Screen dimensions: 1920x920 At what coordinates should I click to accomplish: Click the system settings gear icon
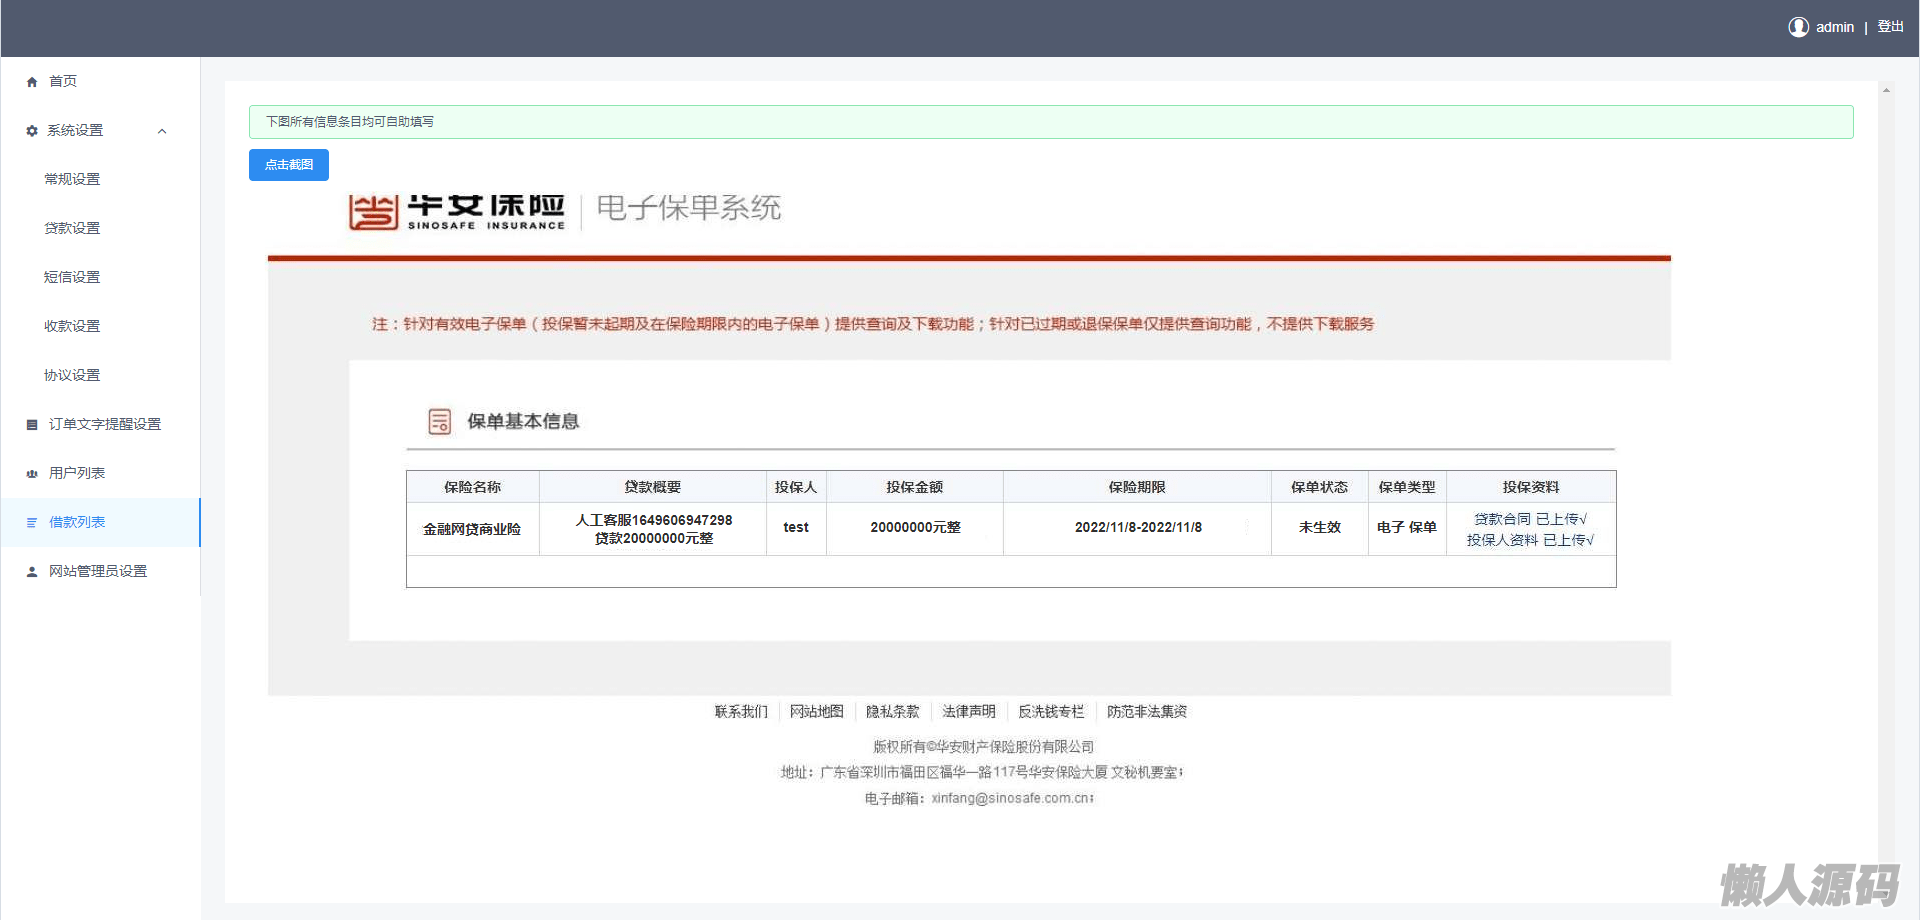32,131
